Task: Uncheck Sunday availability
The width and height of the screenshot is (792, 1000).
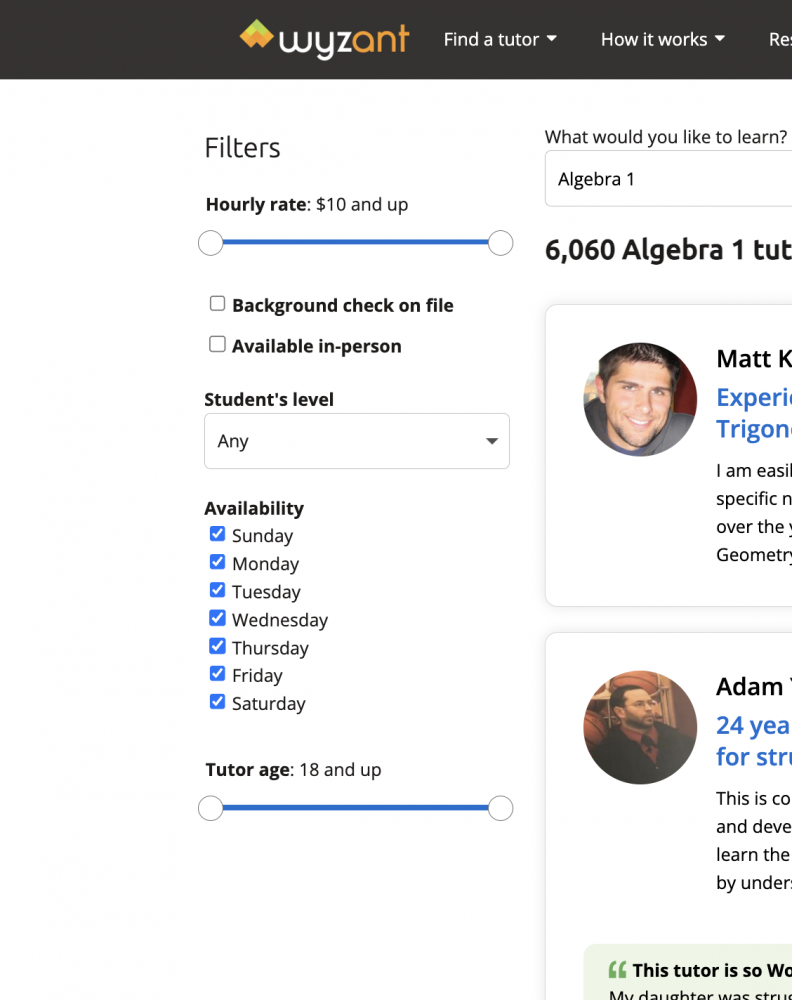Action: tap(217, 534)
